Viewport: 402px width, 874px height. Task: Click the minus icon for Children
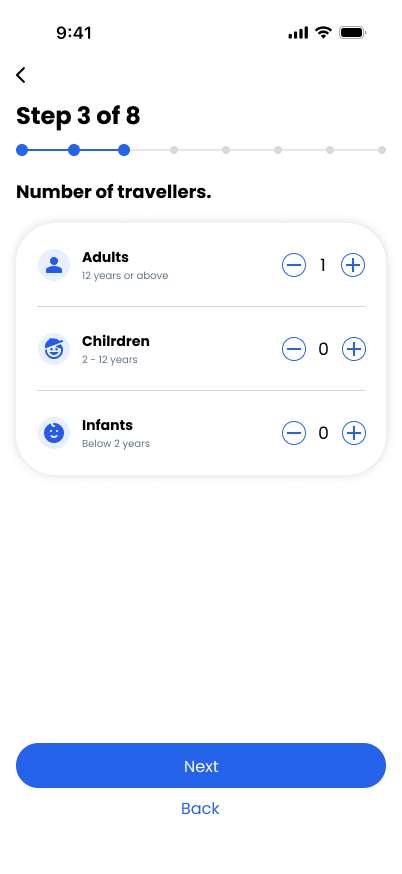pyautogui.click(x=294, y=349)
